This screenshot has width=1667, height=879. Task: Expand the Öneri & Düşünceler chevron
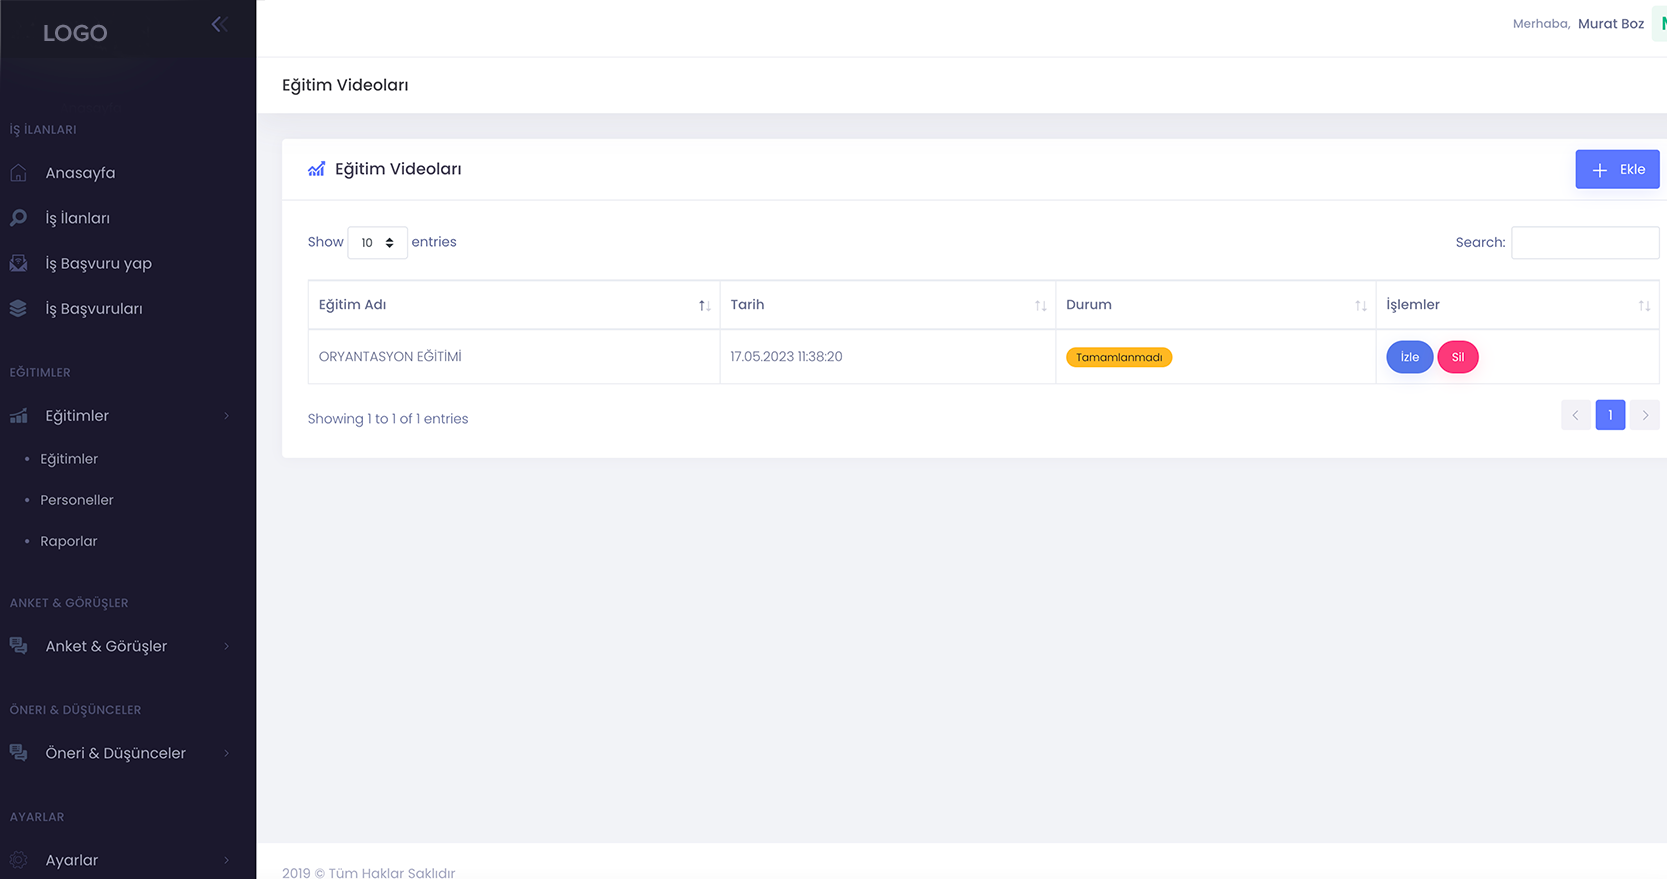[x=227, y=753]
